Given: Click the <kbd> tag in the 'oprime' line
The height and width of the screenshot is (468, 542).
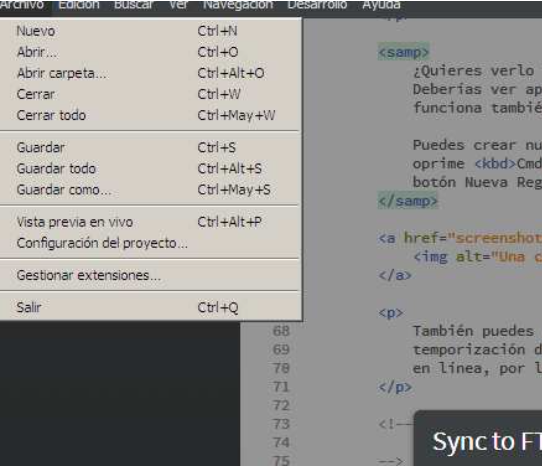Looking at the screenshot, I should 495,163.
